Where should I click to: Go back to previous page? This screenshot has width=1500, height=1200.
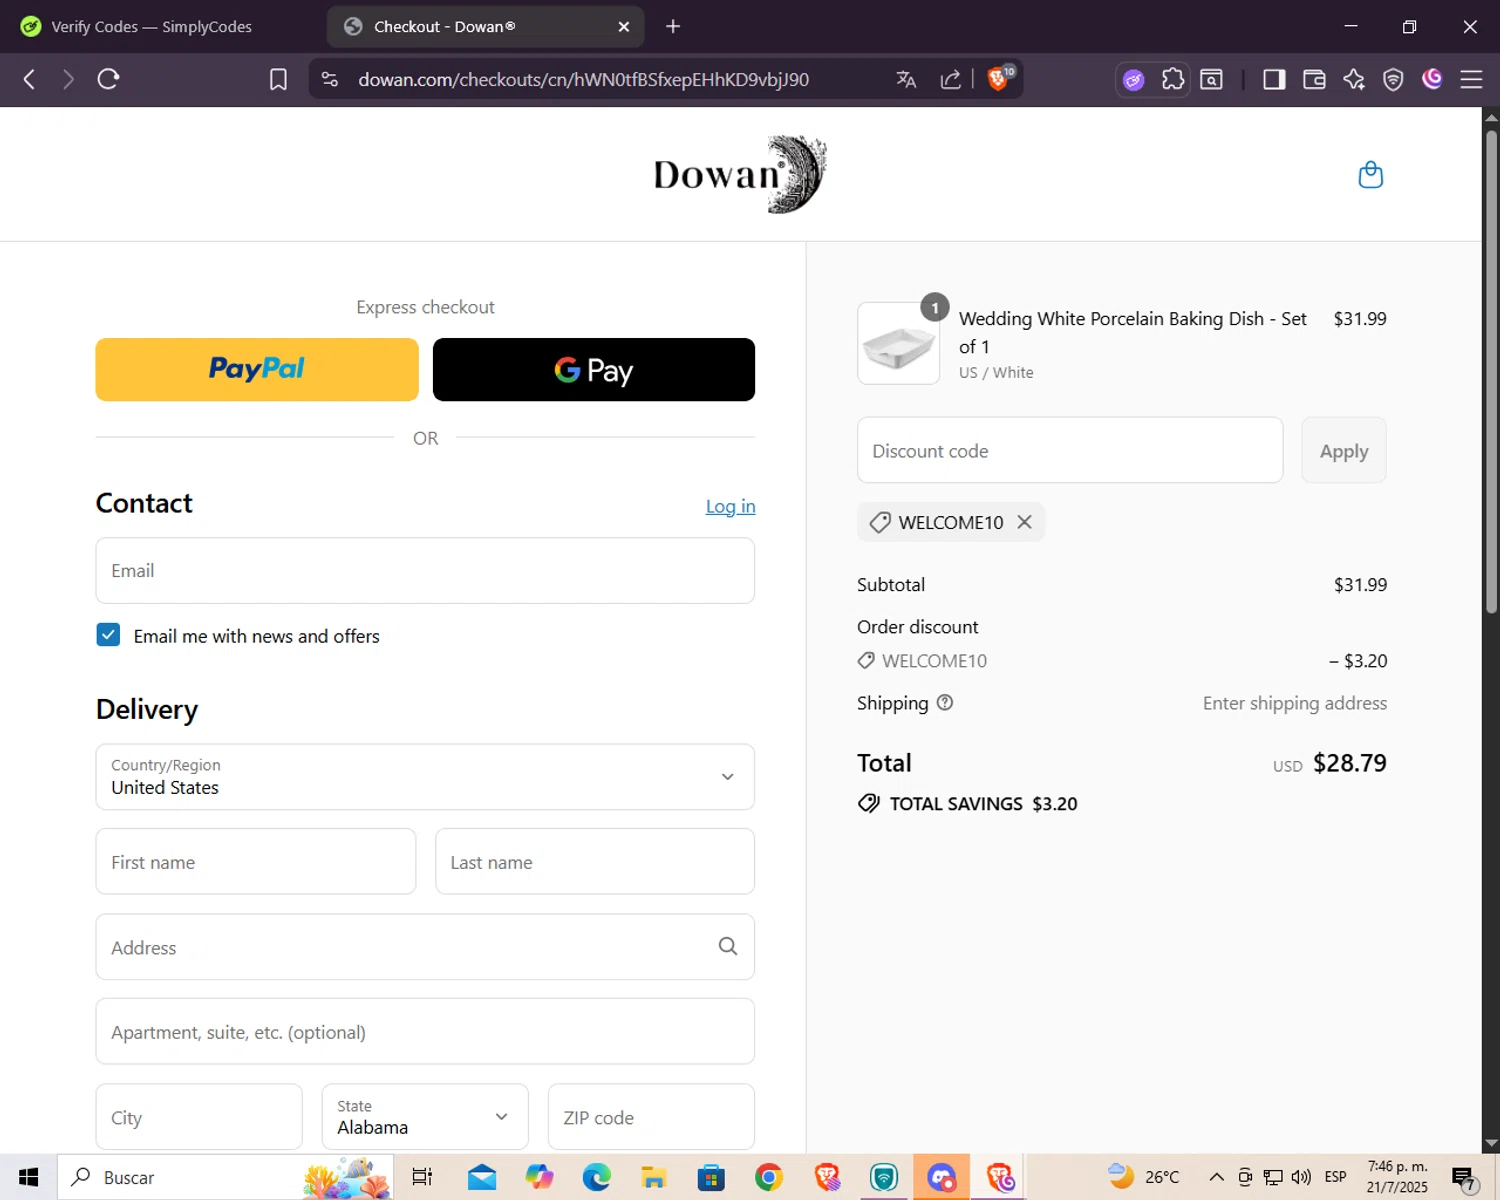point(29,79)
